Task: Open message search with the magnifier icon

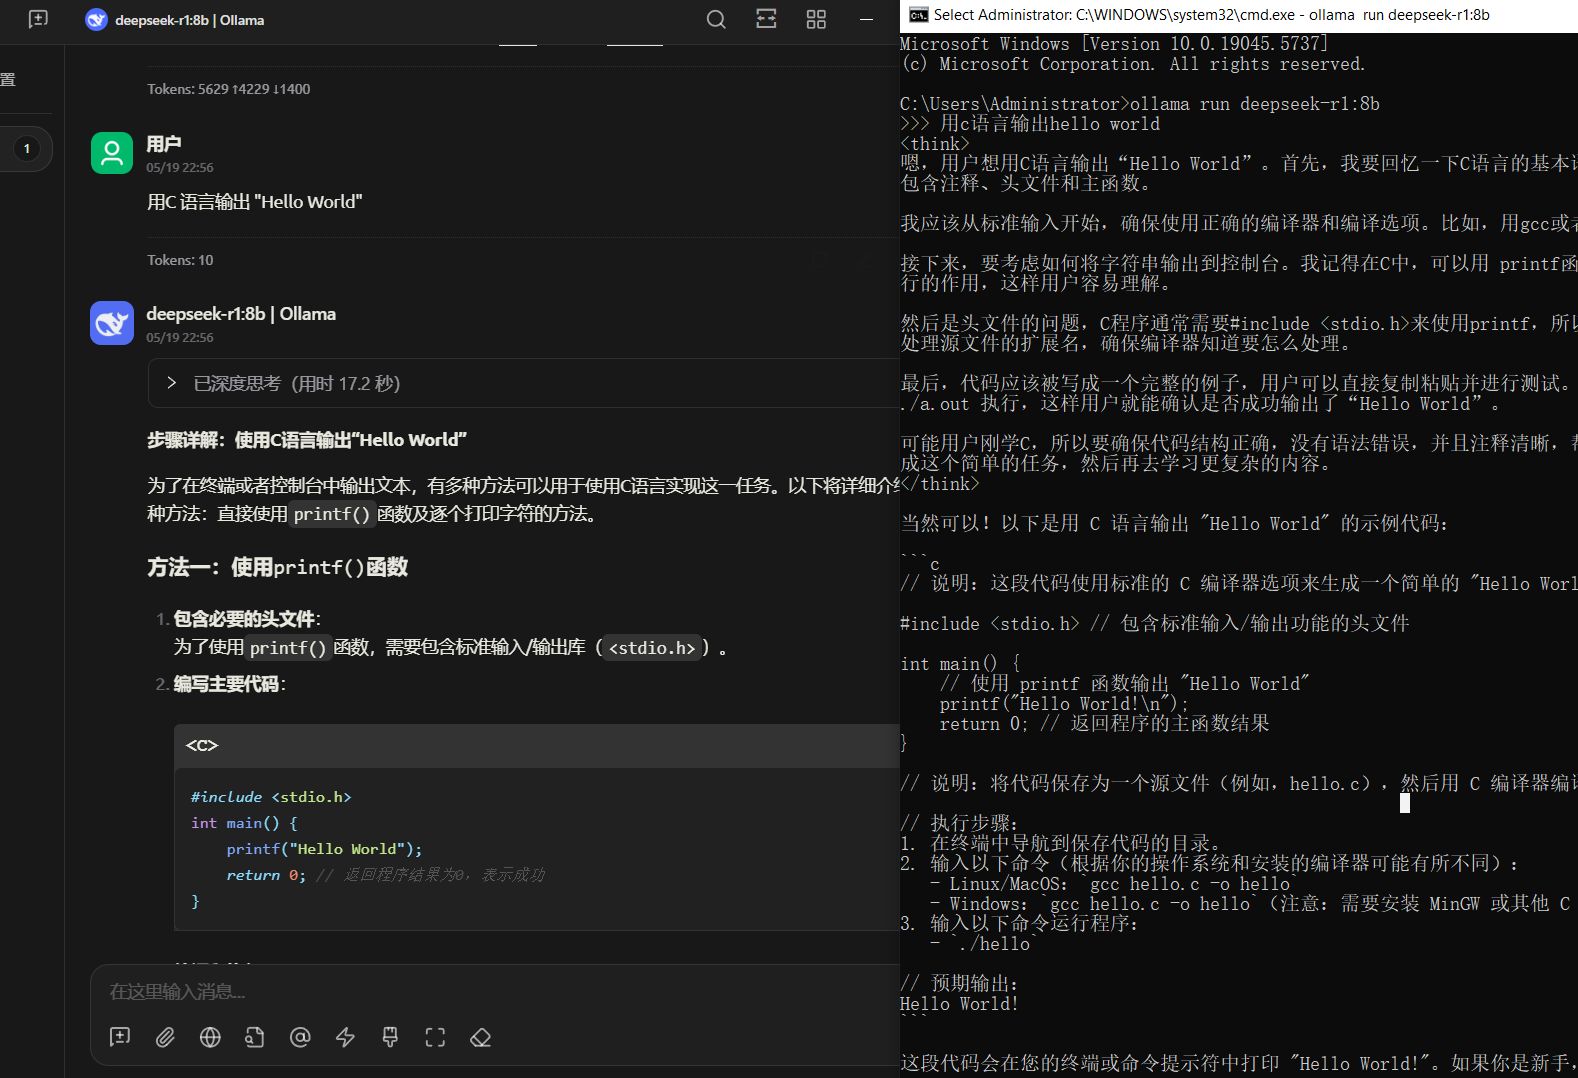Action: [716, 19]
